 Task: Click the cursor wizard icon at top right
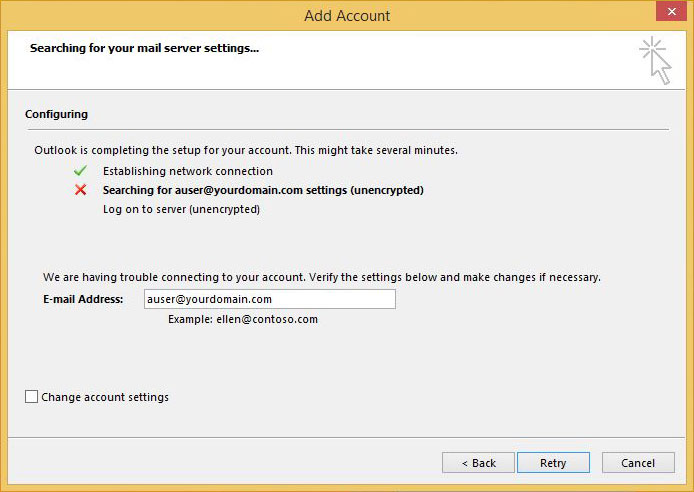coord(656,61)
